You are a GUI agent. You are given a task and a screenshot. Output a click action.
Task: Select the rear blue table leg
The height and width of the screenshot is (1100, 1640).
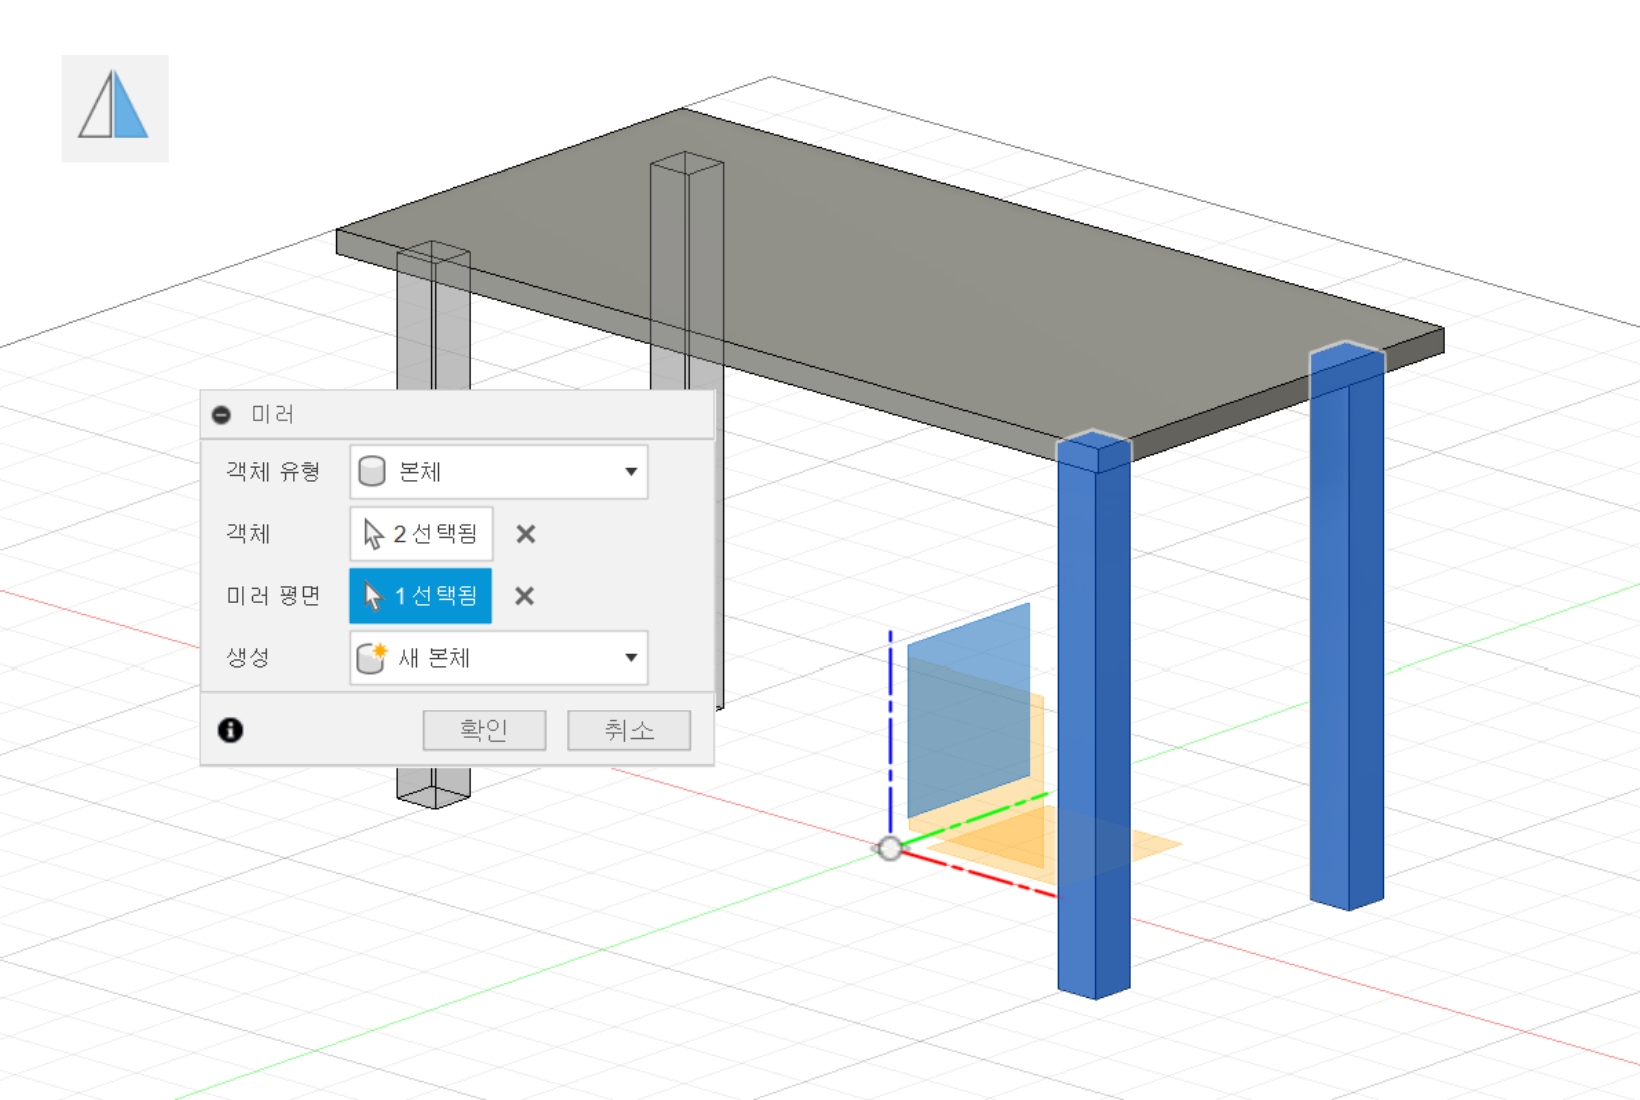coord(1347,625)
